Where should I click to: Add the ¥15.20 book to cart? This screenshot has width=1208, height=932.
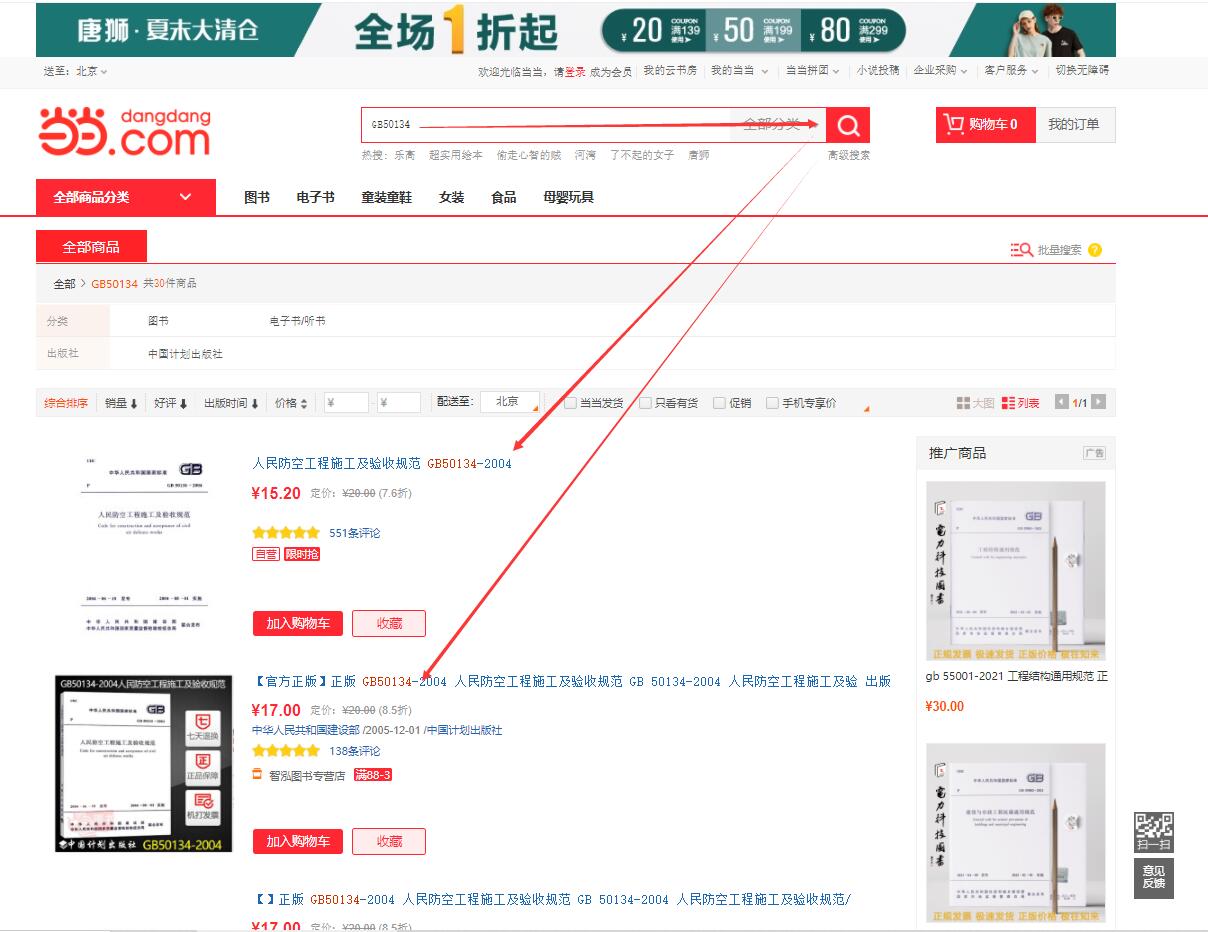pyautogui.click(x=297, y=623)
